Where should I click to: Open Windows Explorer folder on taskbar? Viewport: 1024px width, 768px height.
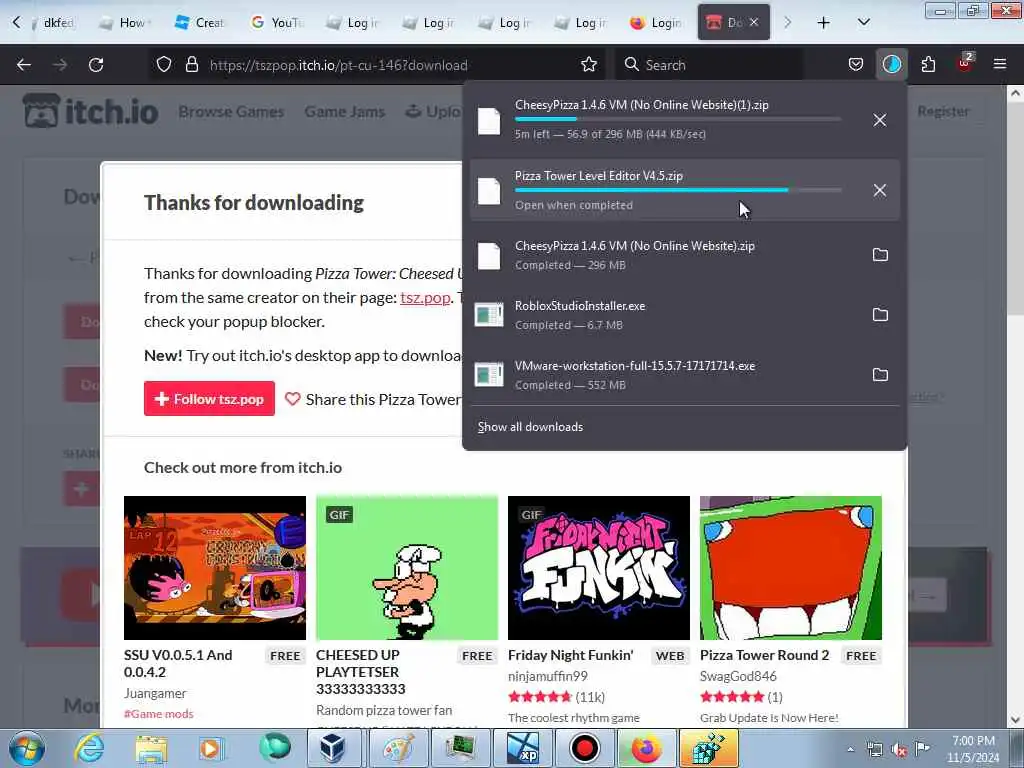click(151, 749)
